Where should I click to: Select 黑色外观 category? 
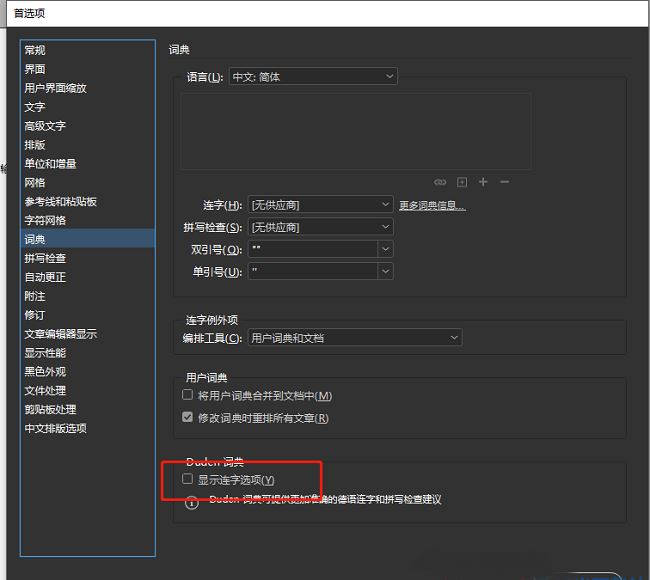pyautogui.click(x=88, y=371)
